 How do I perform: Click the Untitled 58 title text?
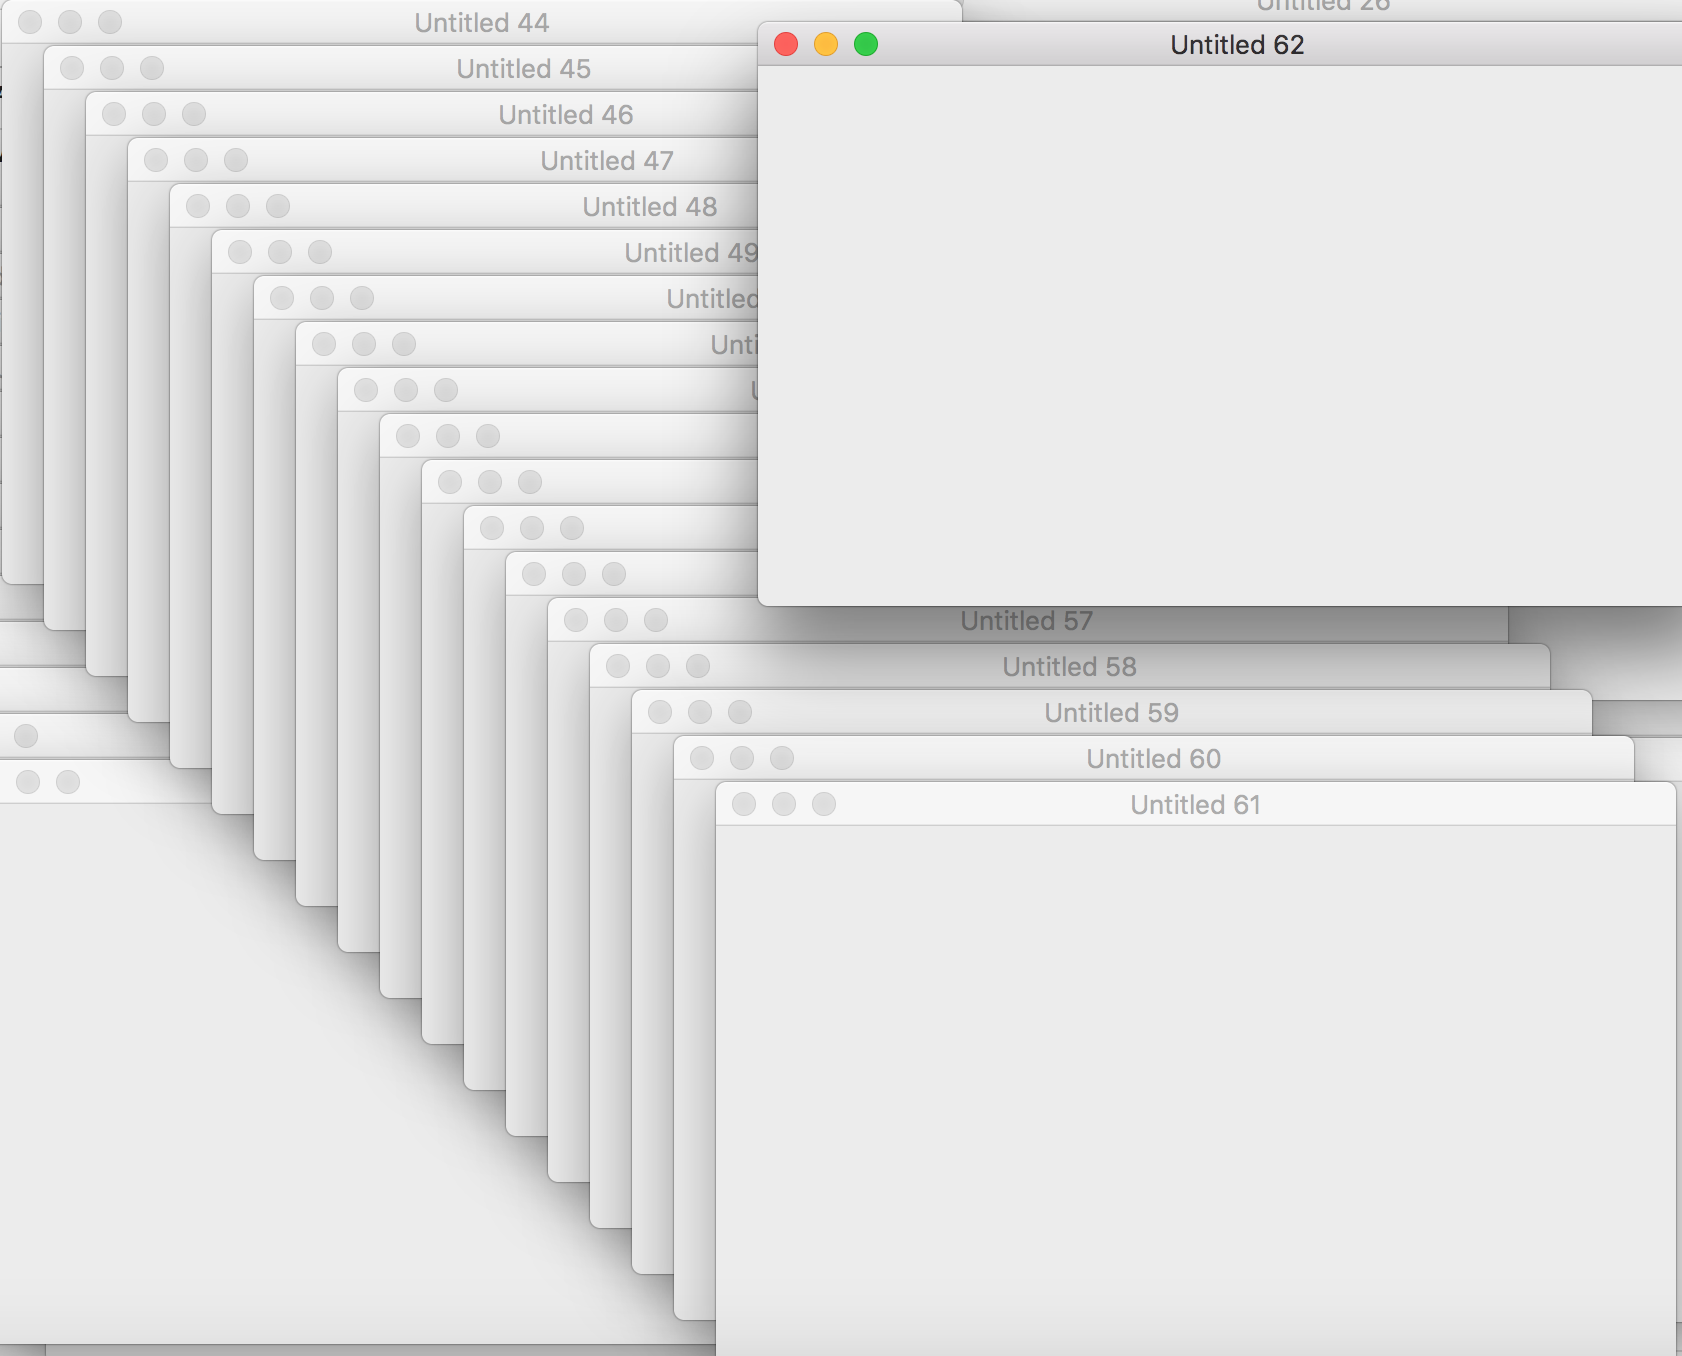1069,667
